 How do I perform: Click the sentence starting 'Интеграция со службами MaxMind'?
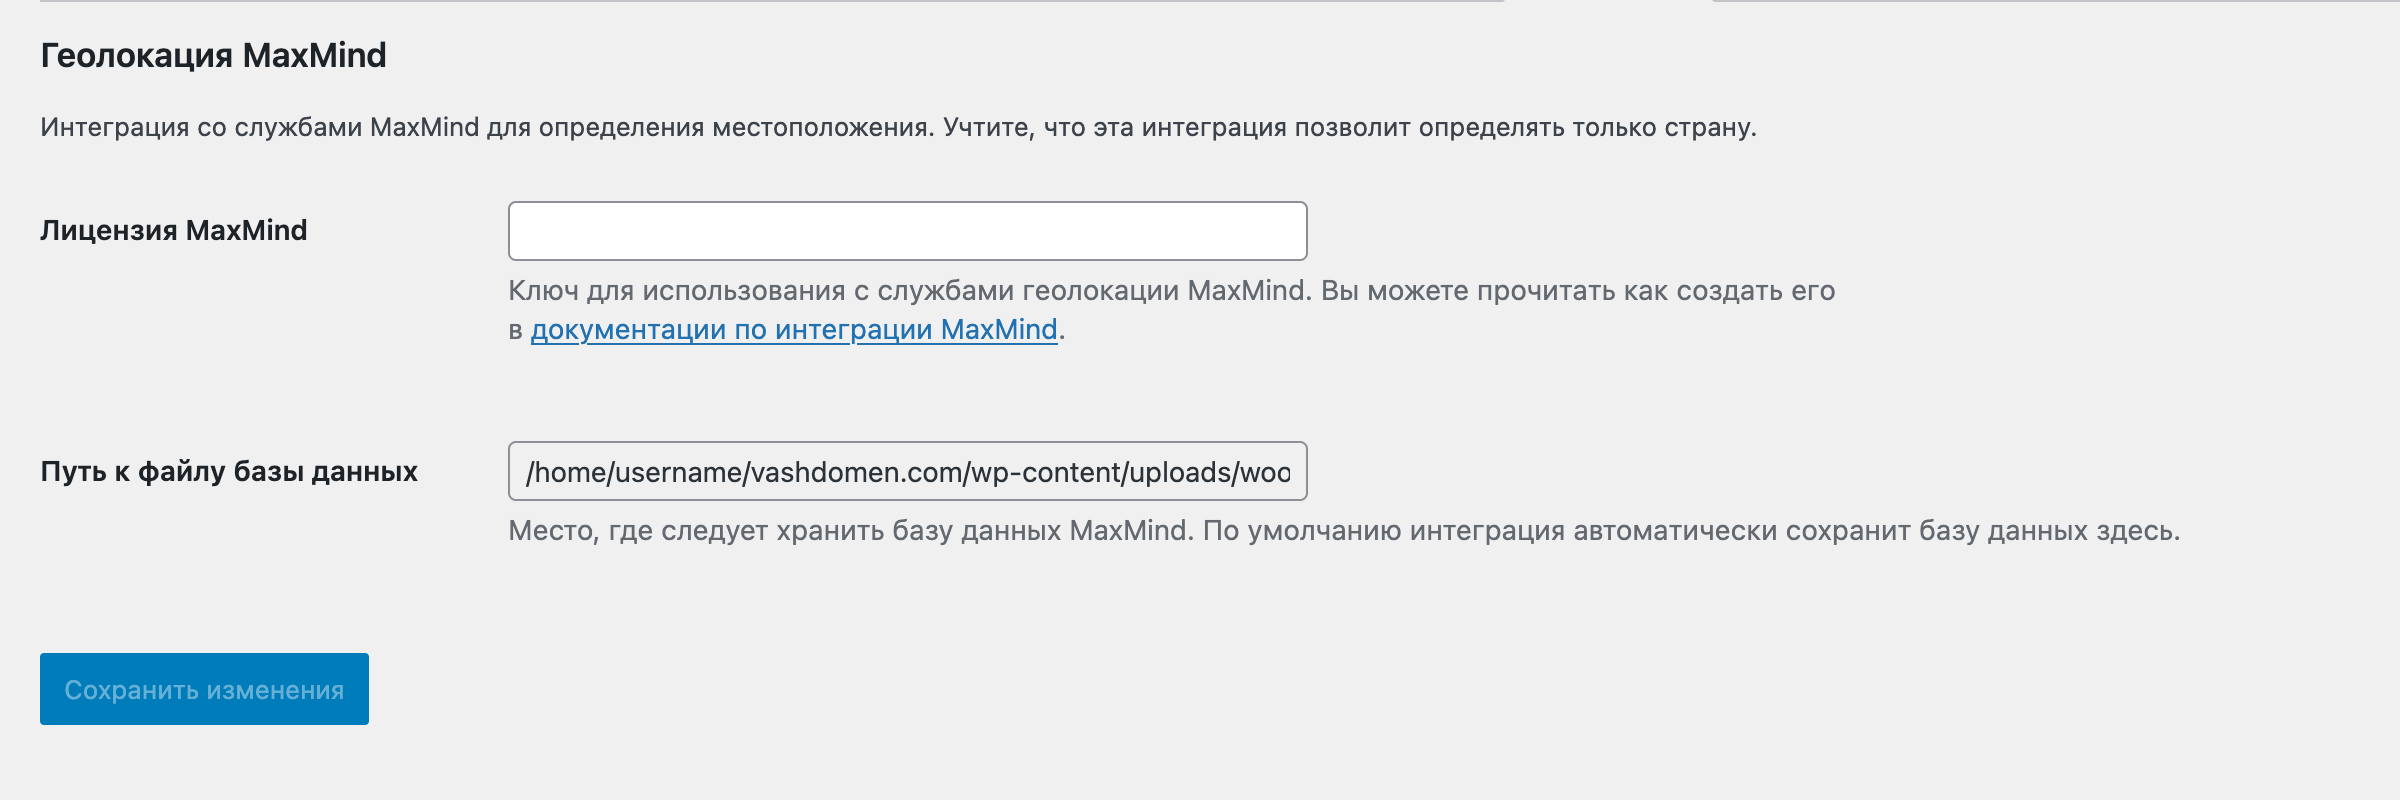[487, 127]
